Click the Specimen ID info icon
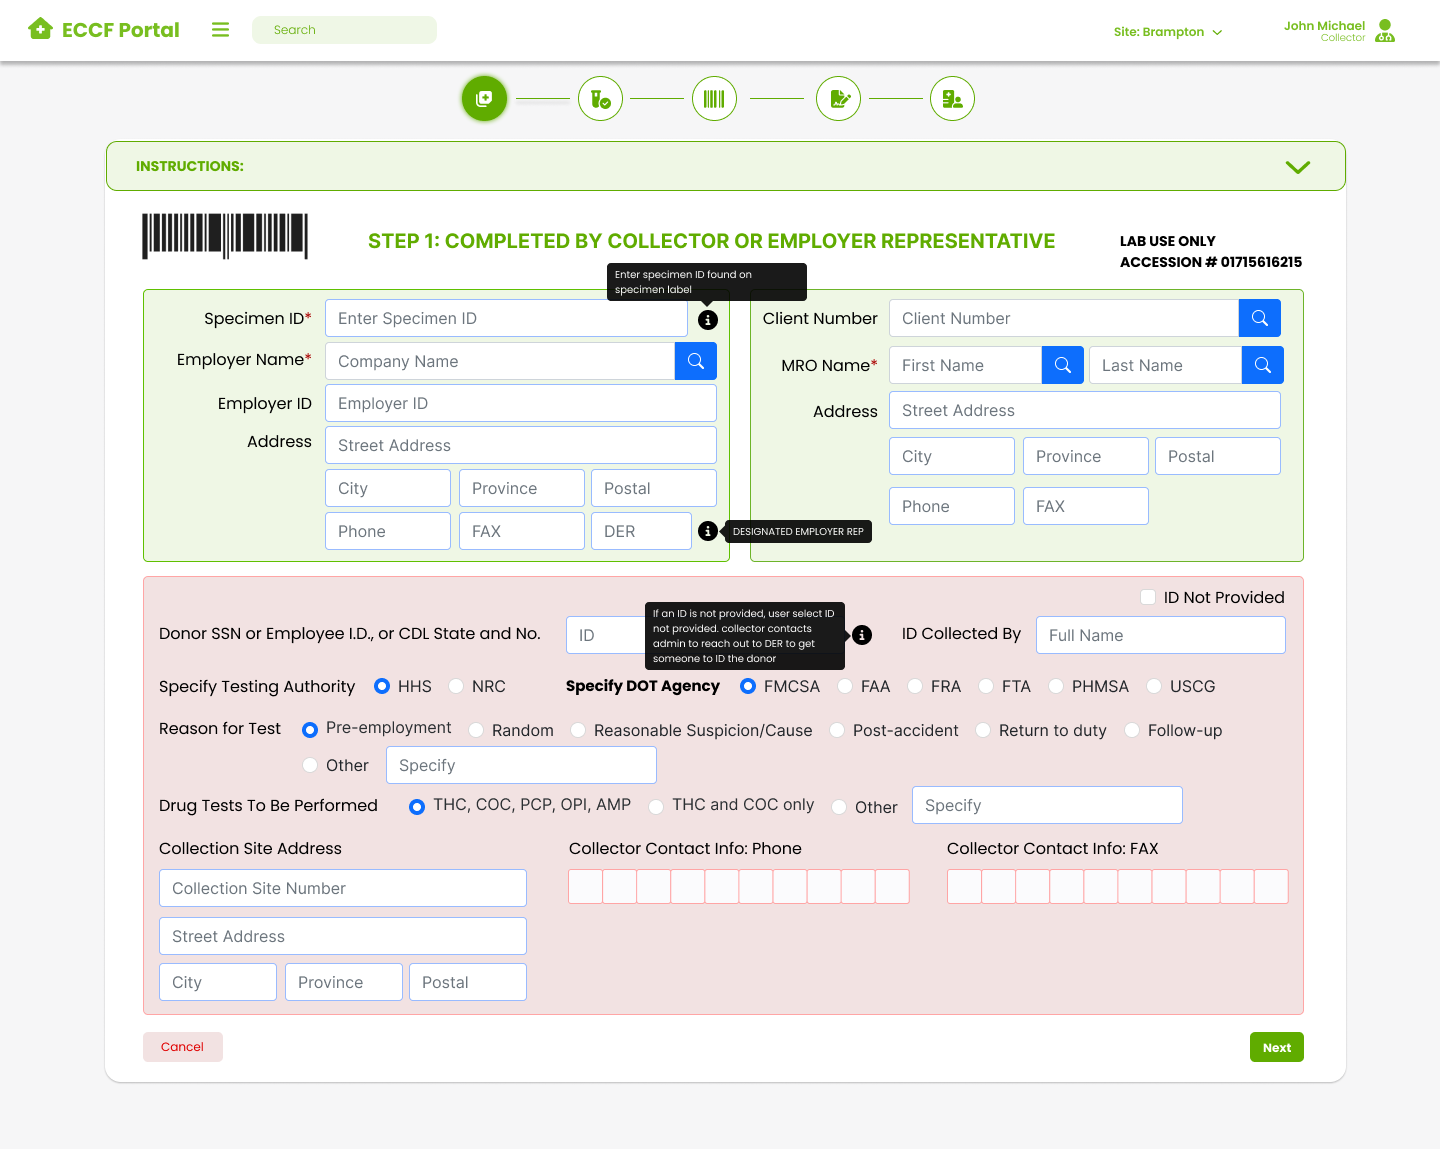1440x1149 pixels. tap(708, 320)
